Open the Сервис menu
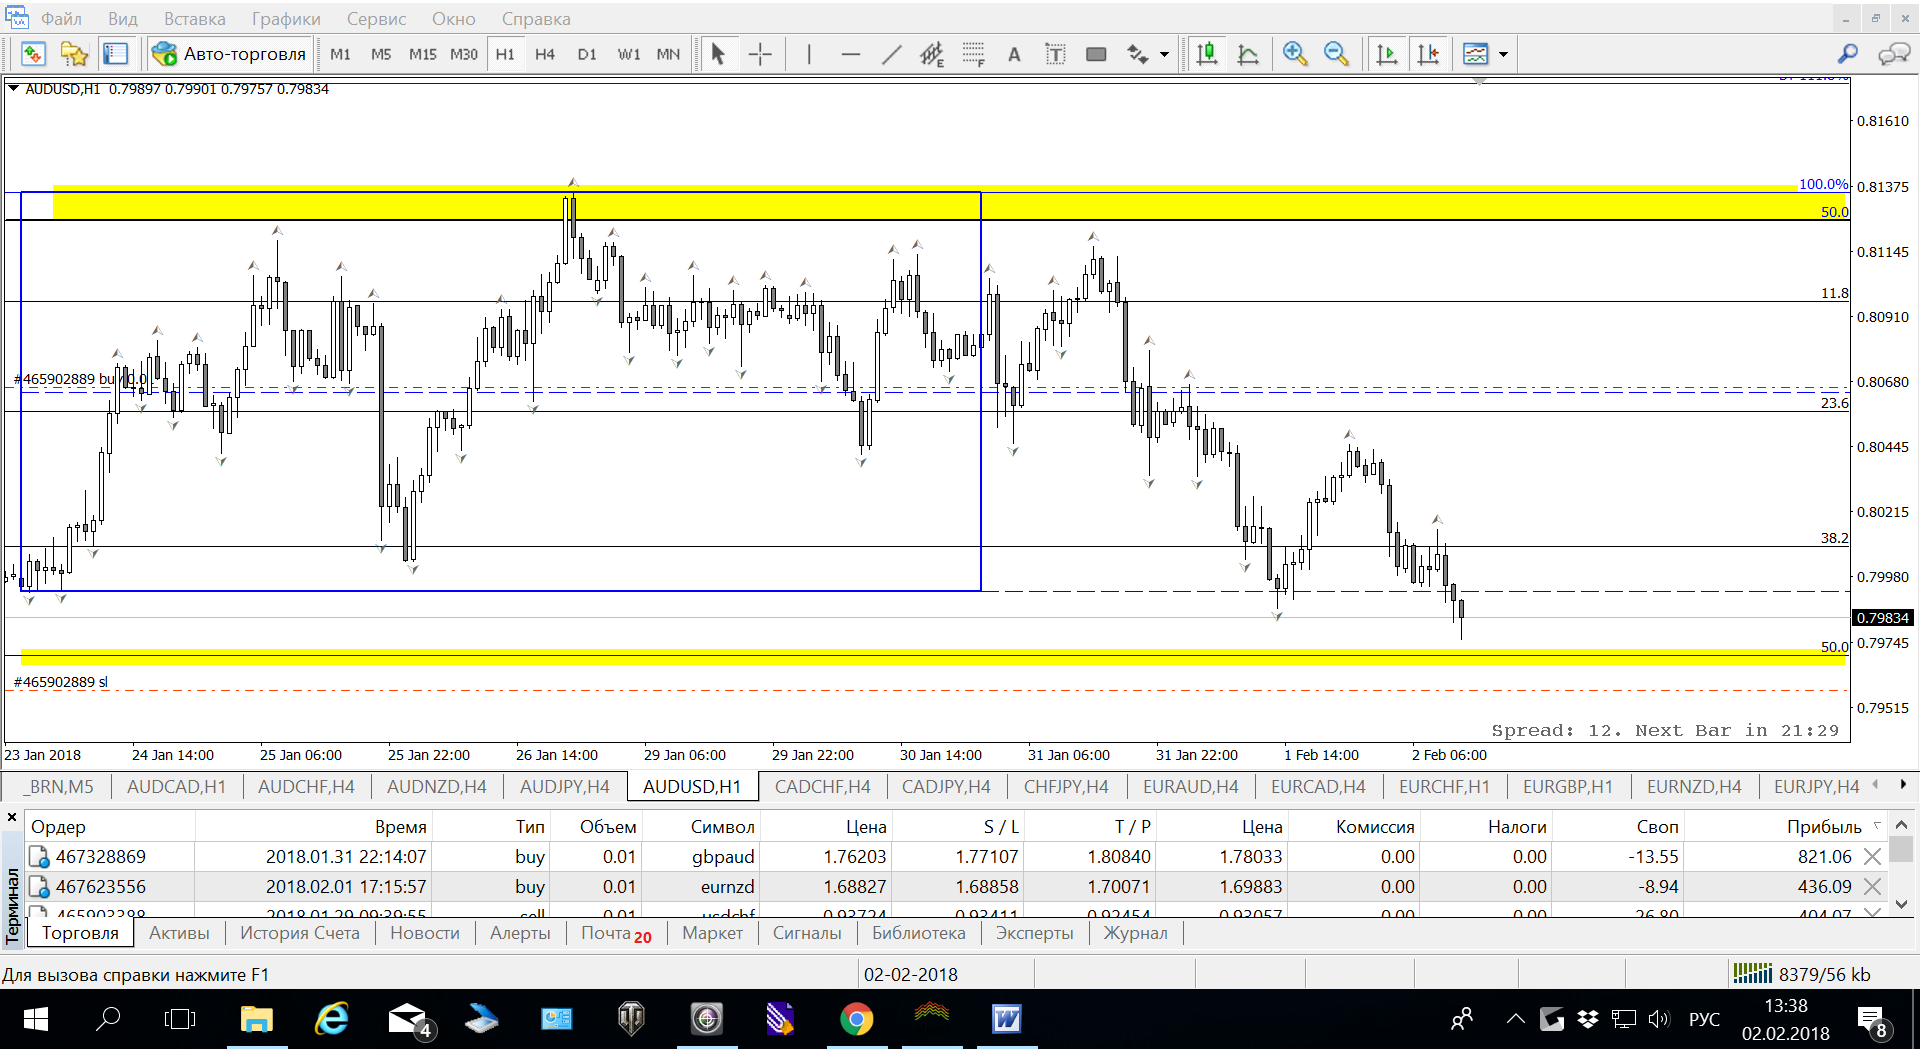 pyautogui.click(x=376, y=19)
